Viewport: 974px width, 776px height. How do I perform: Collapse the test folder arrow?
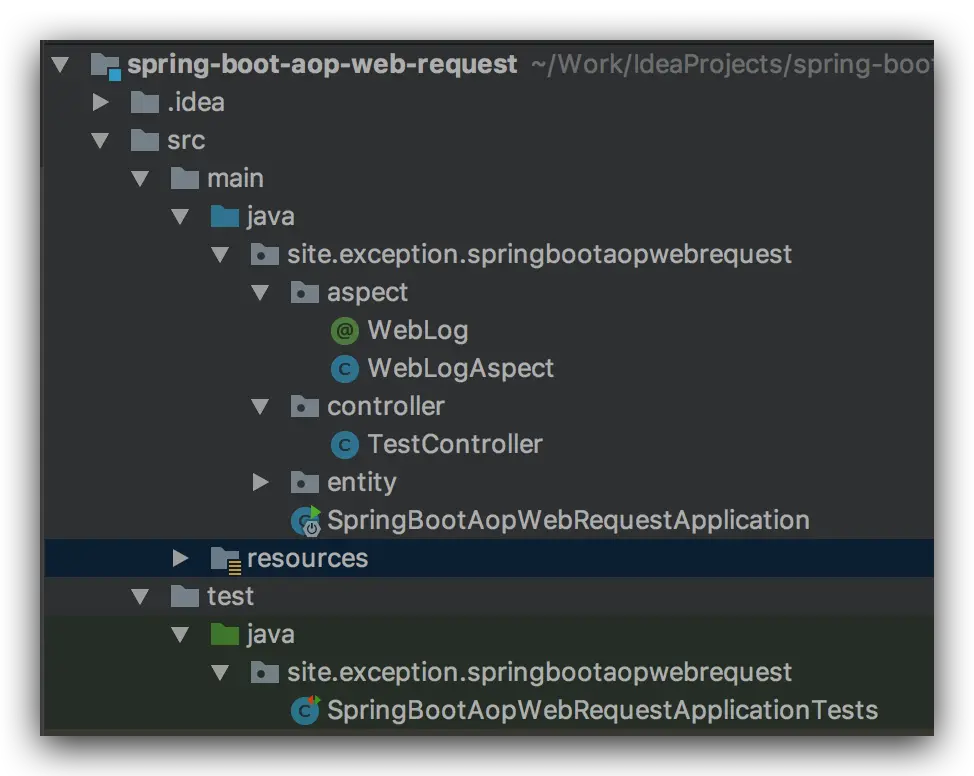(x=140, y=597)
